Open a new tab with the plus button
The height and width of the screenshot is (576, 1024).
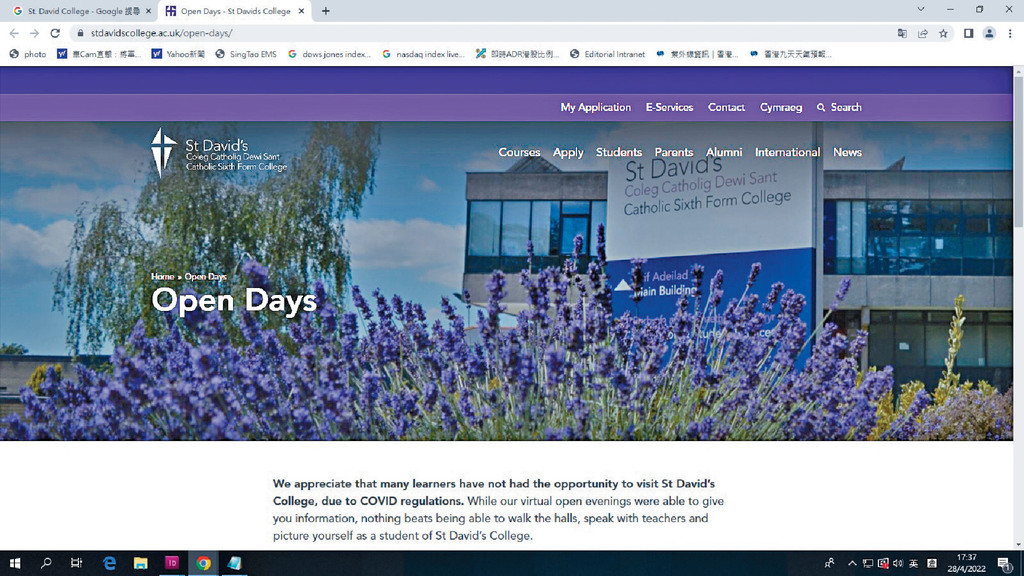click(325, 11)
